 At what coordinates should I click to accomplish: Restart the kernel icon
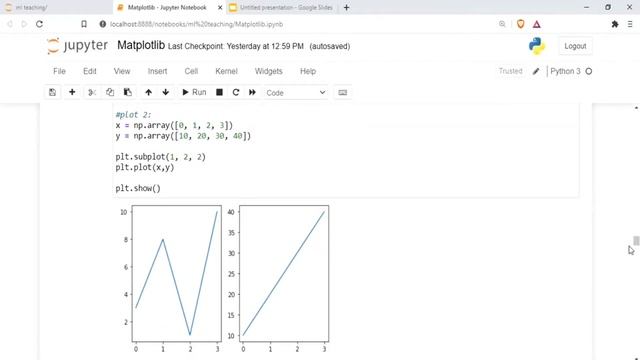[x=236, y=92]
